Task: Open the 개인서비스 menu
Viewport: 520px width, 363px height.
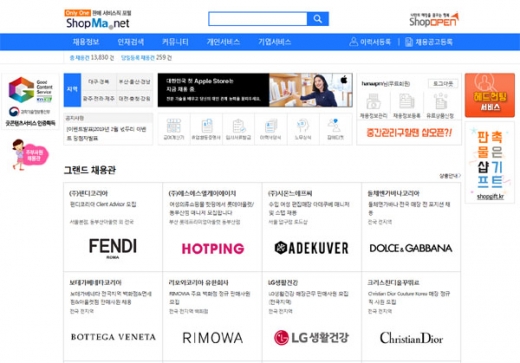Action: click(x=223, y=42)
